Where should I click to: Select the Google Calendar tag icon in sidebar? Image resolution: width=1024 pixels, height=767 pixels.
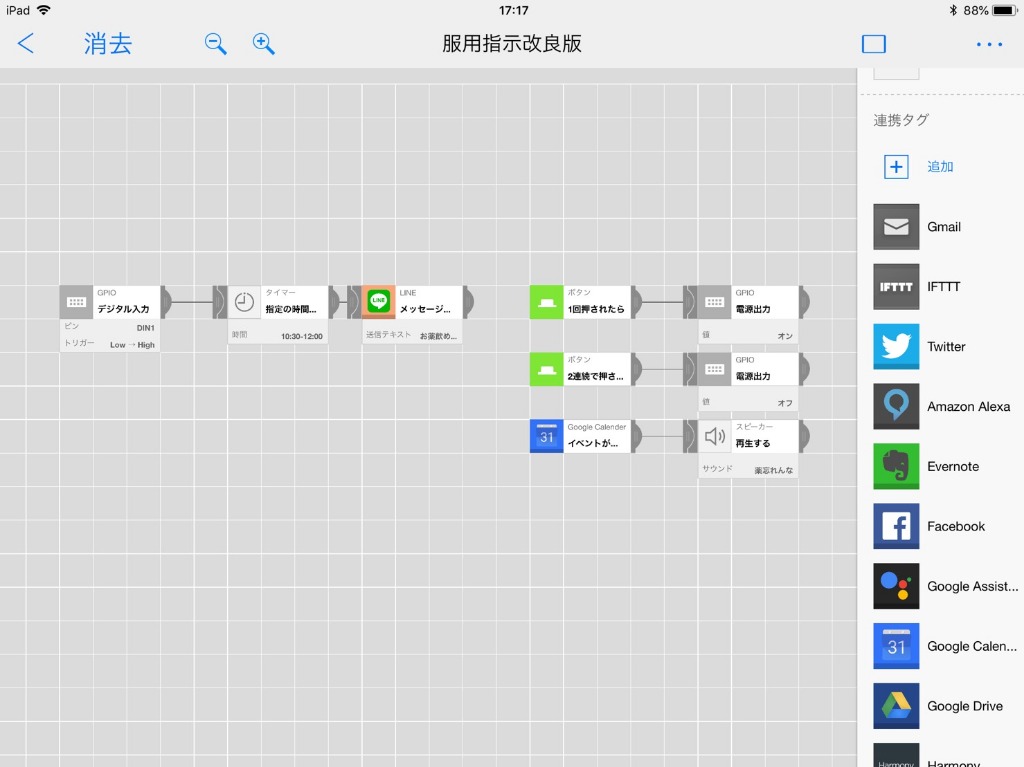896,646
